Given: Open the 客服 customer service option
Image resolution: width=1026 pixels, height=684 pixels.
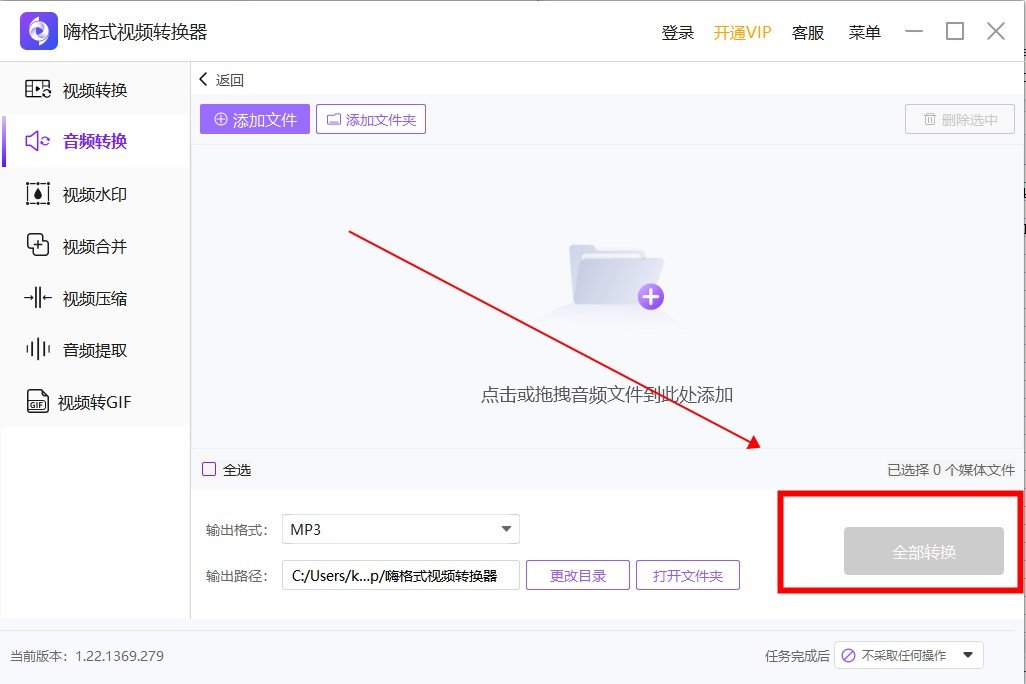Looking at the screenshot, I should 807,32.
